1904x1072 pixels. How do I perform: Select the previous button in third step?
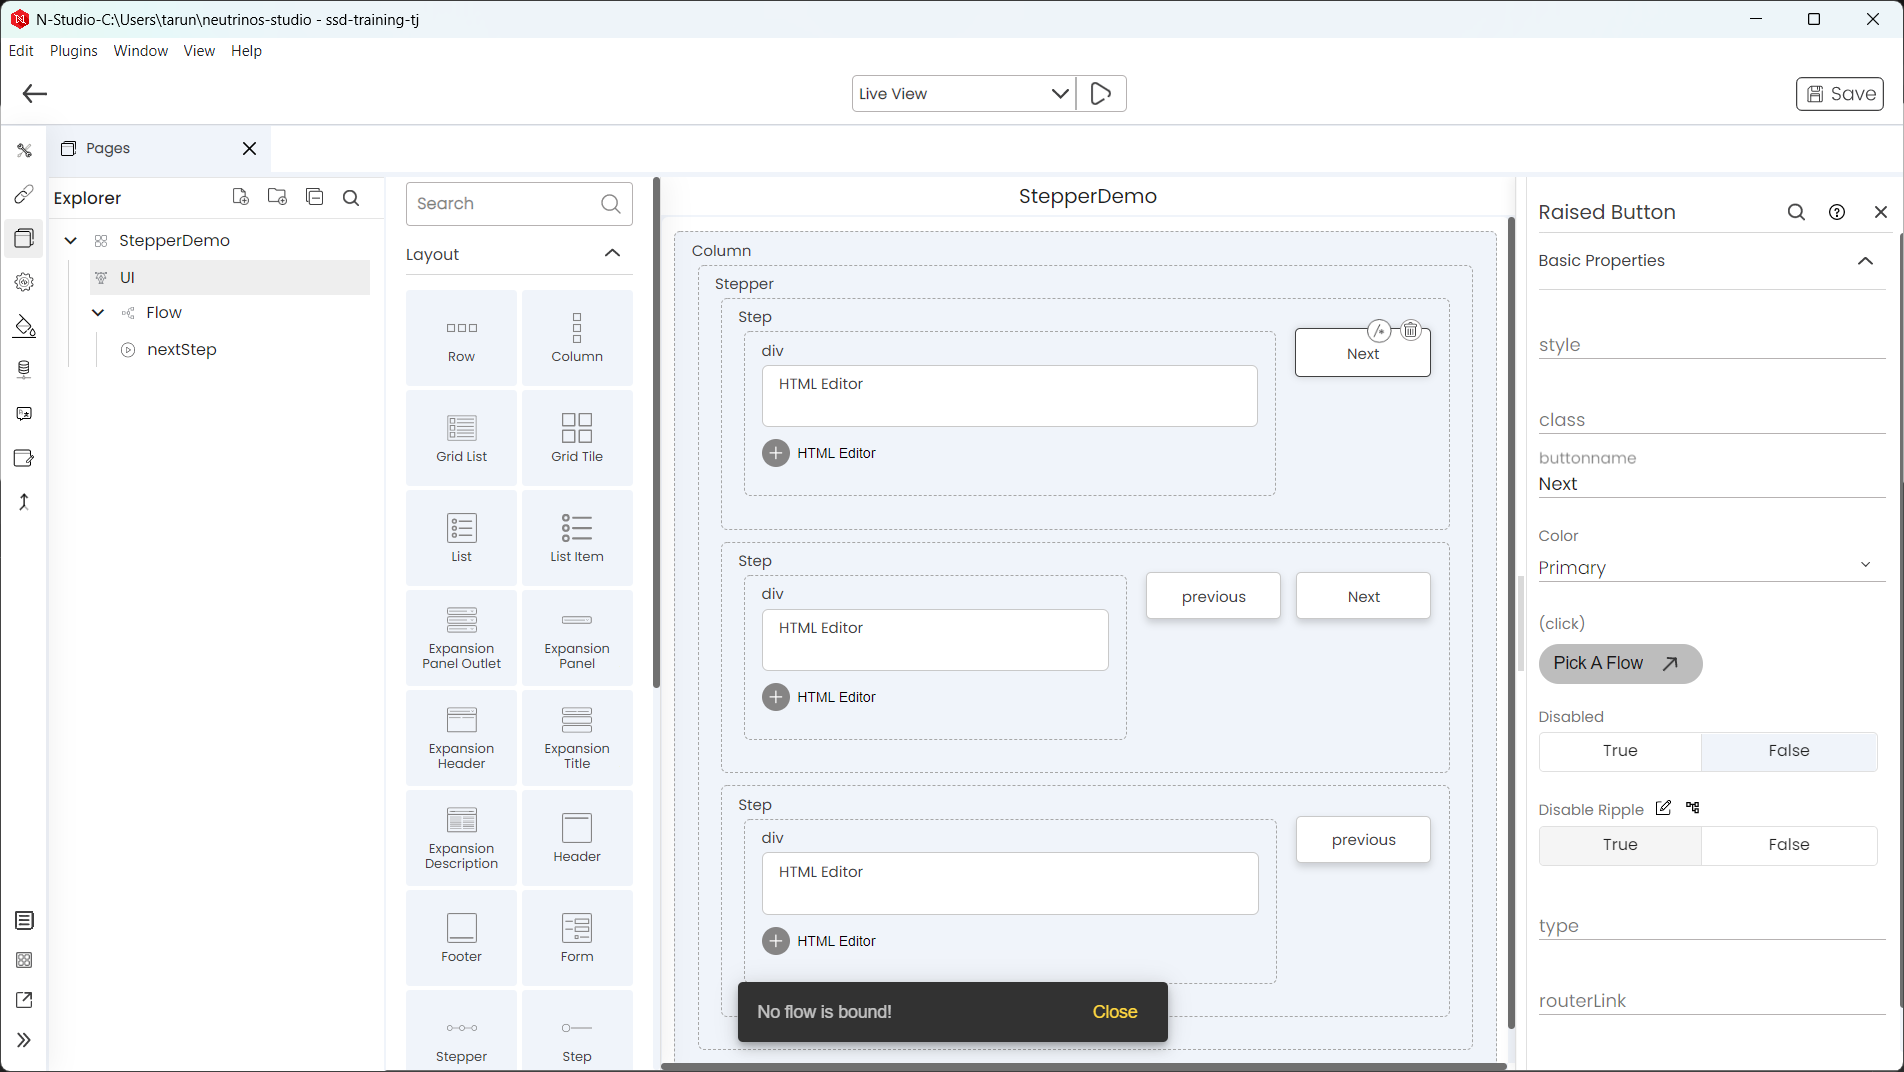click(1363, 840)
